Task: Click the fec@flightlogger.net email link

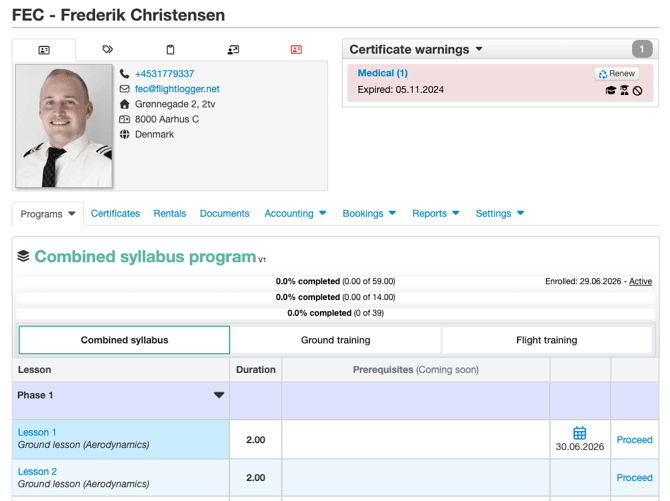Action: [x=177, y=89]
